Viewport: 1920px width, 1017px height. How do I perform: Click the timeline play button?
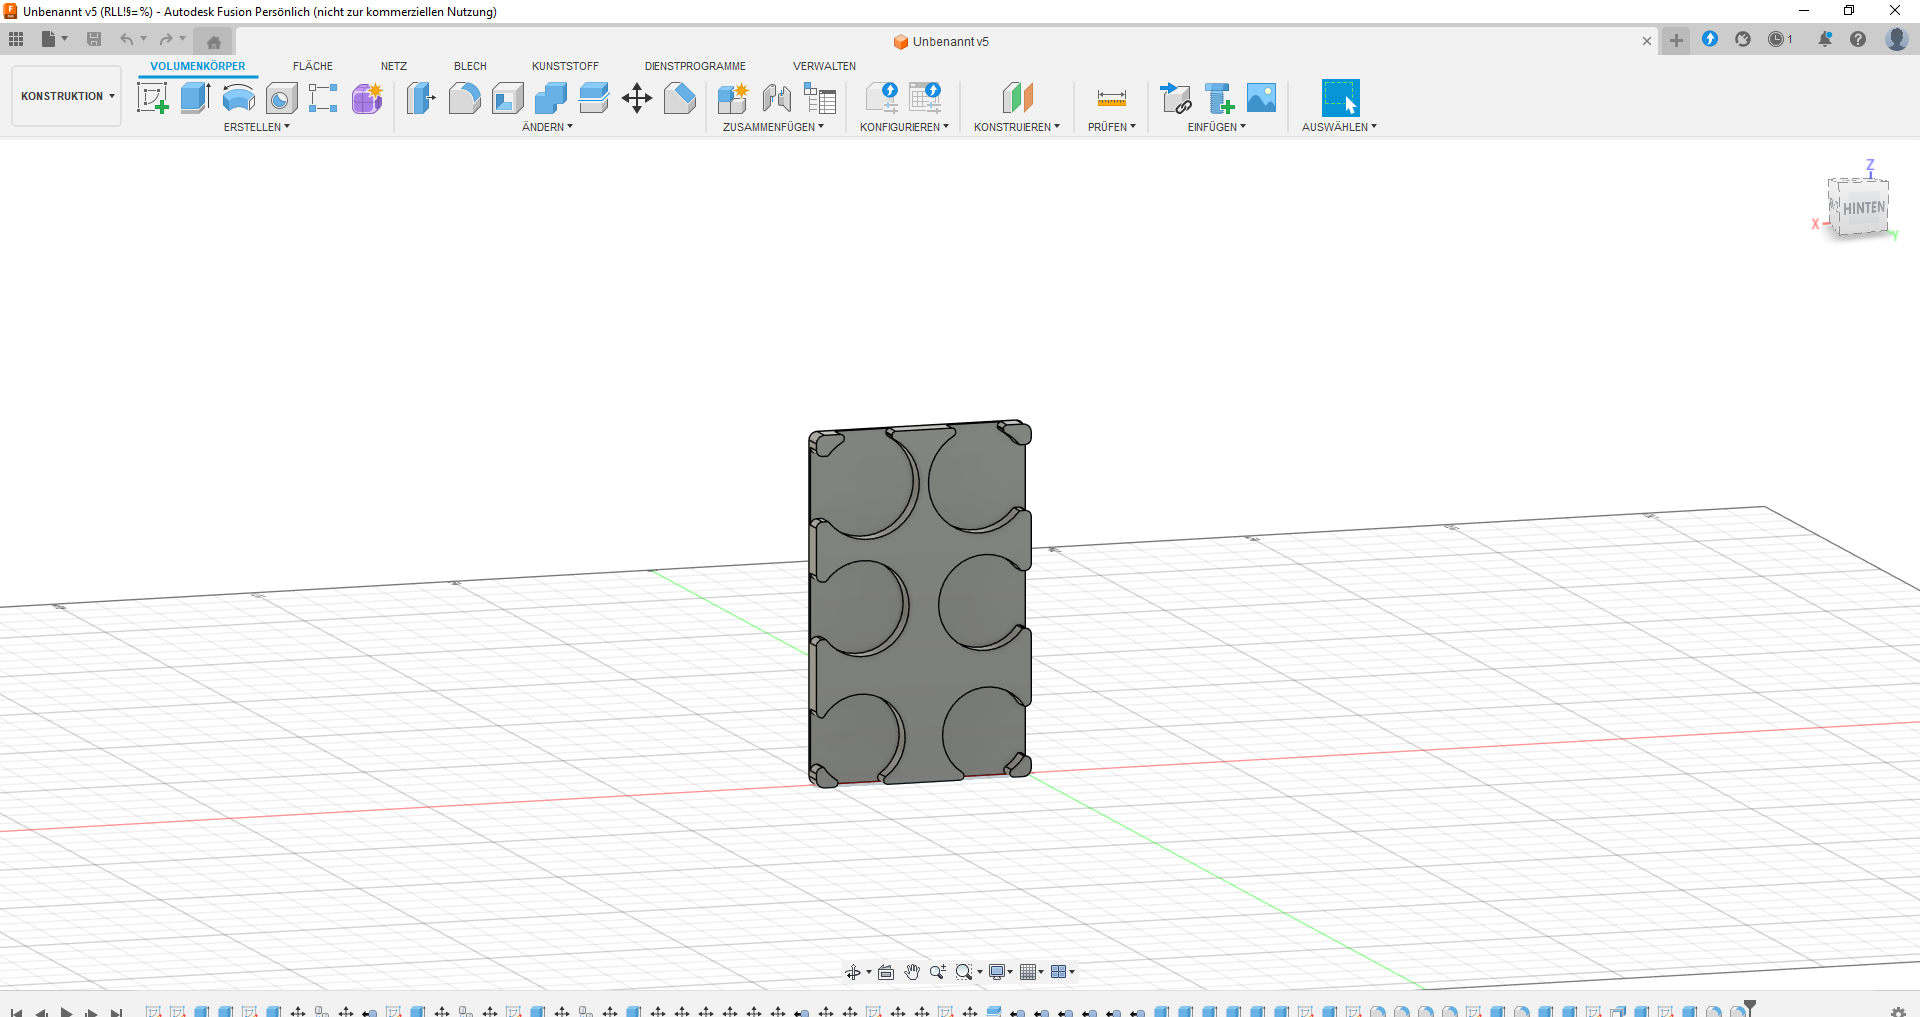(x=67, y=1012)
